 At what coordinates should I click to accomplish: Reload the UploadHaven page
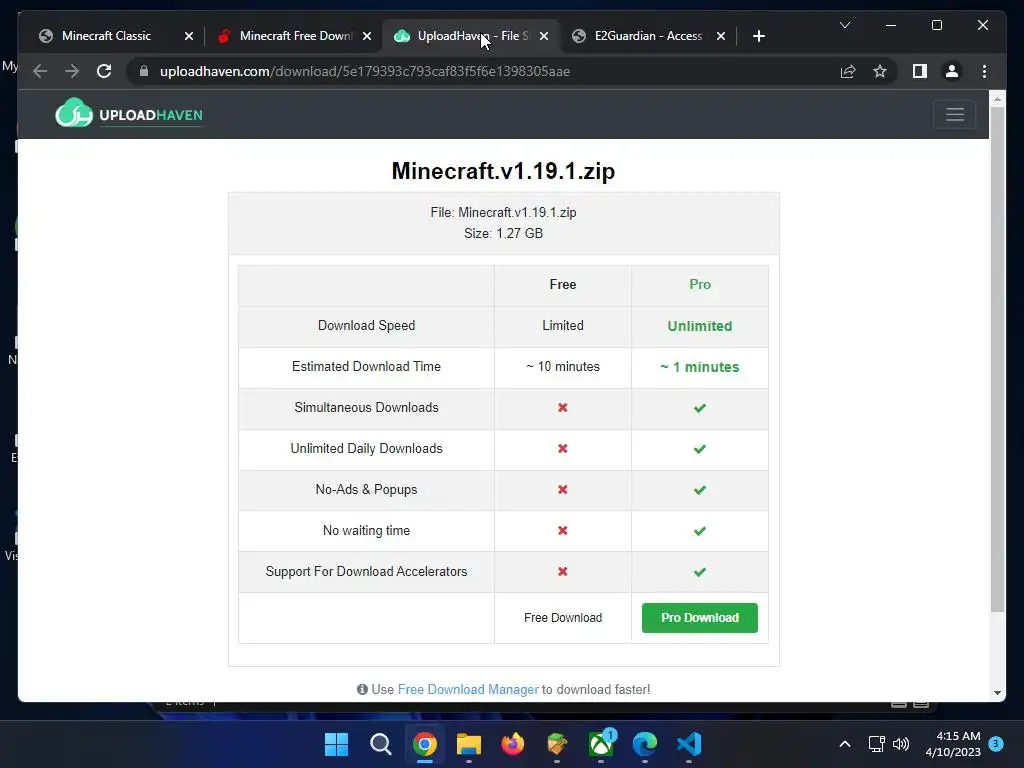pyautogui.click(x=104, y=71)
